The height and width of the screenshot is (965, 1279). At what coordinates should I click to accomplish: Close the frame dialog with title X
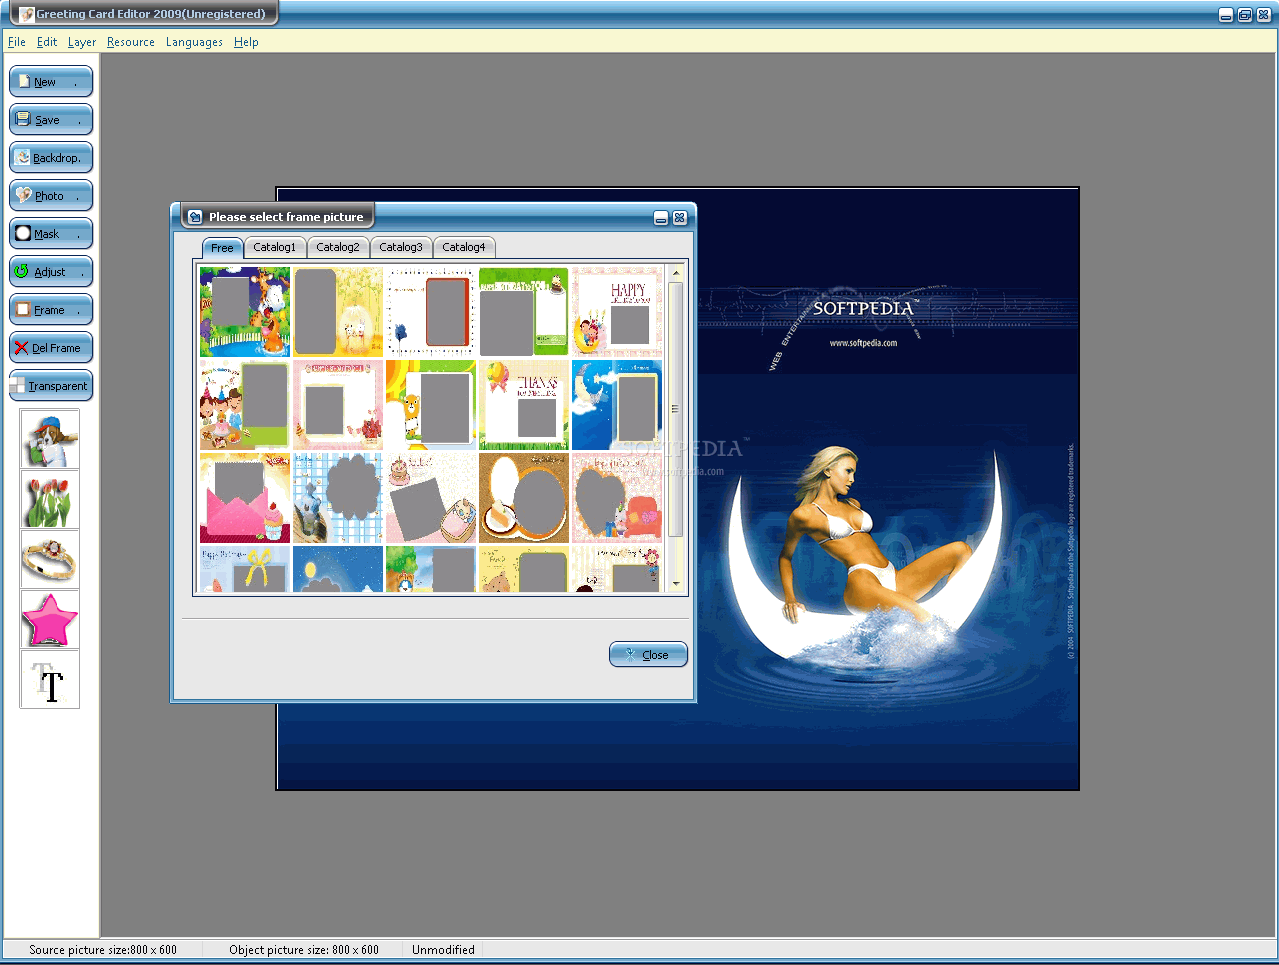(680, 218)
